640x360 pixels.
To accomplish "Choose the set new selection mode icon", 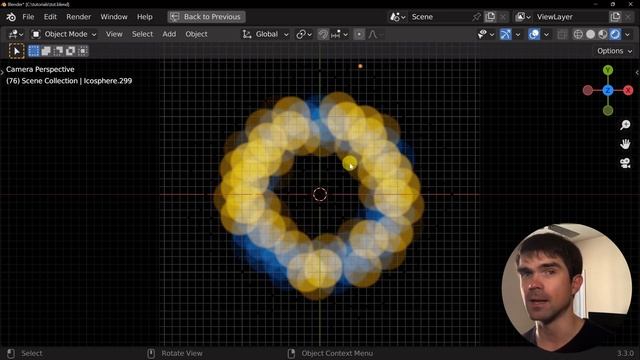I will pos(34,51).
